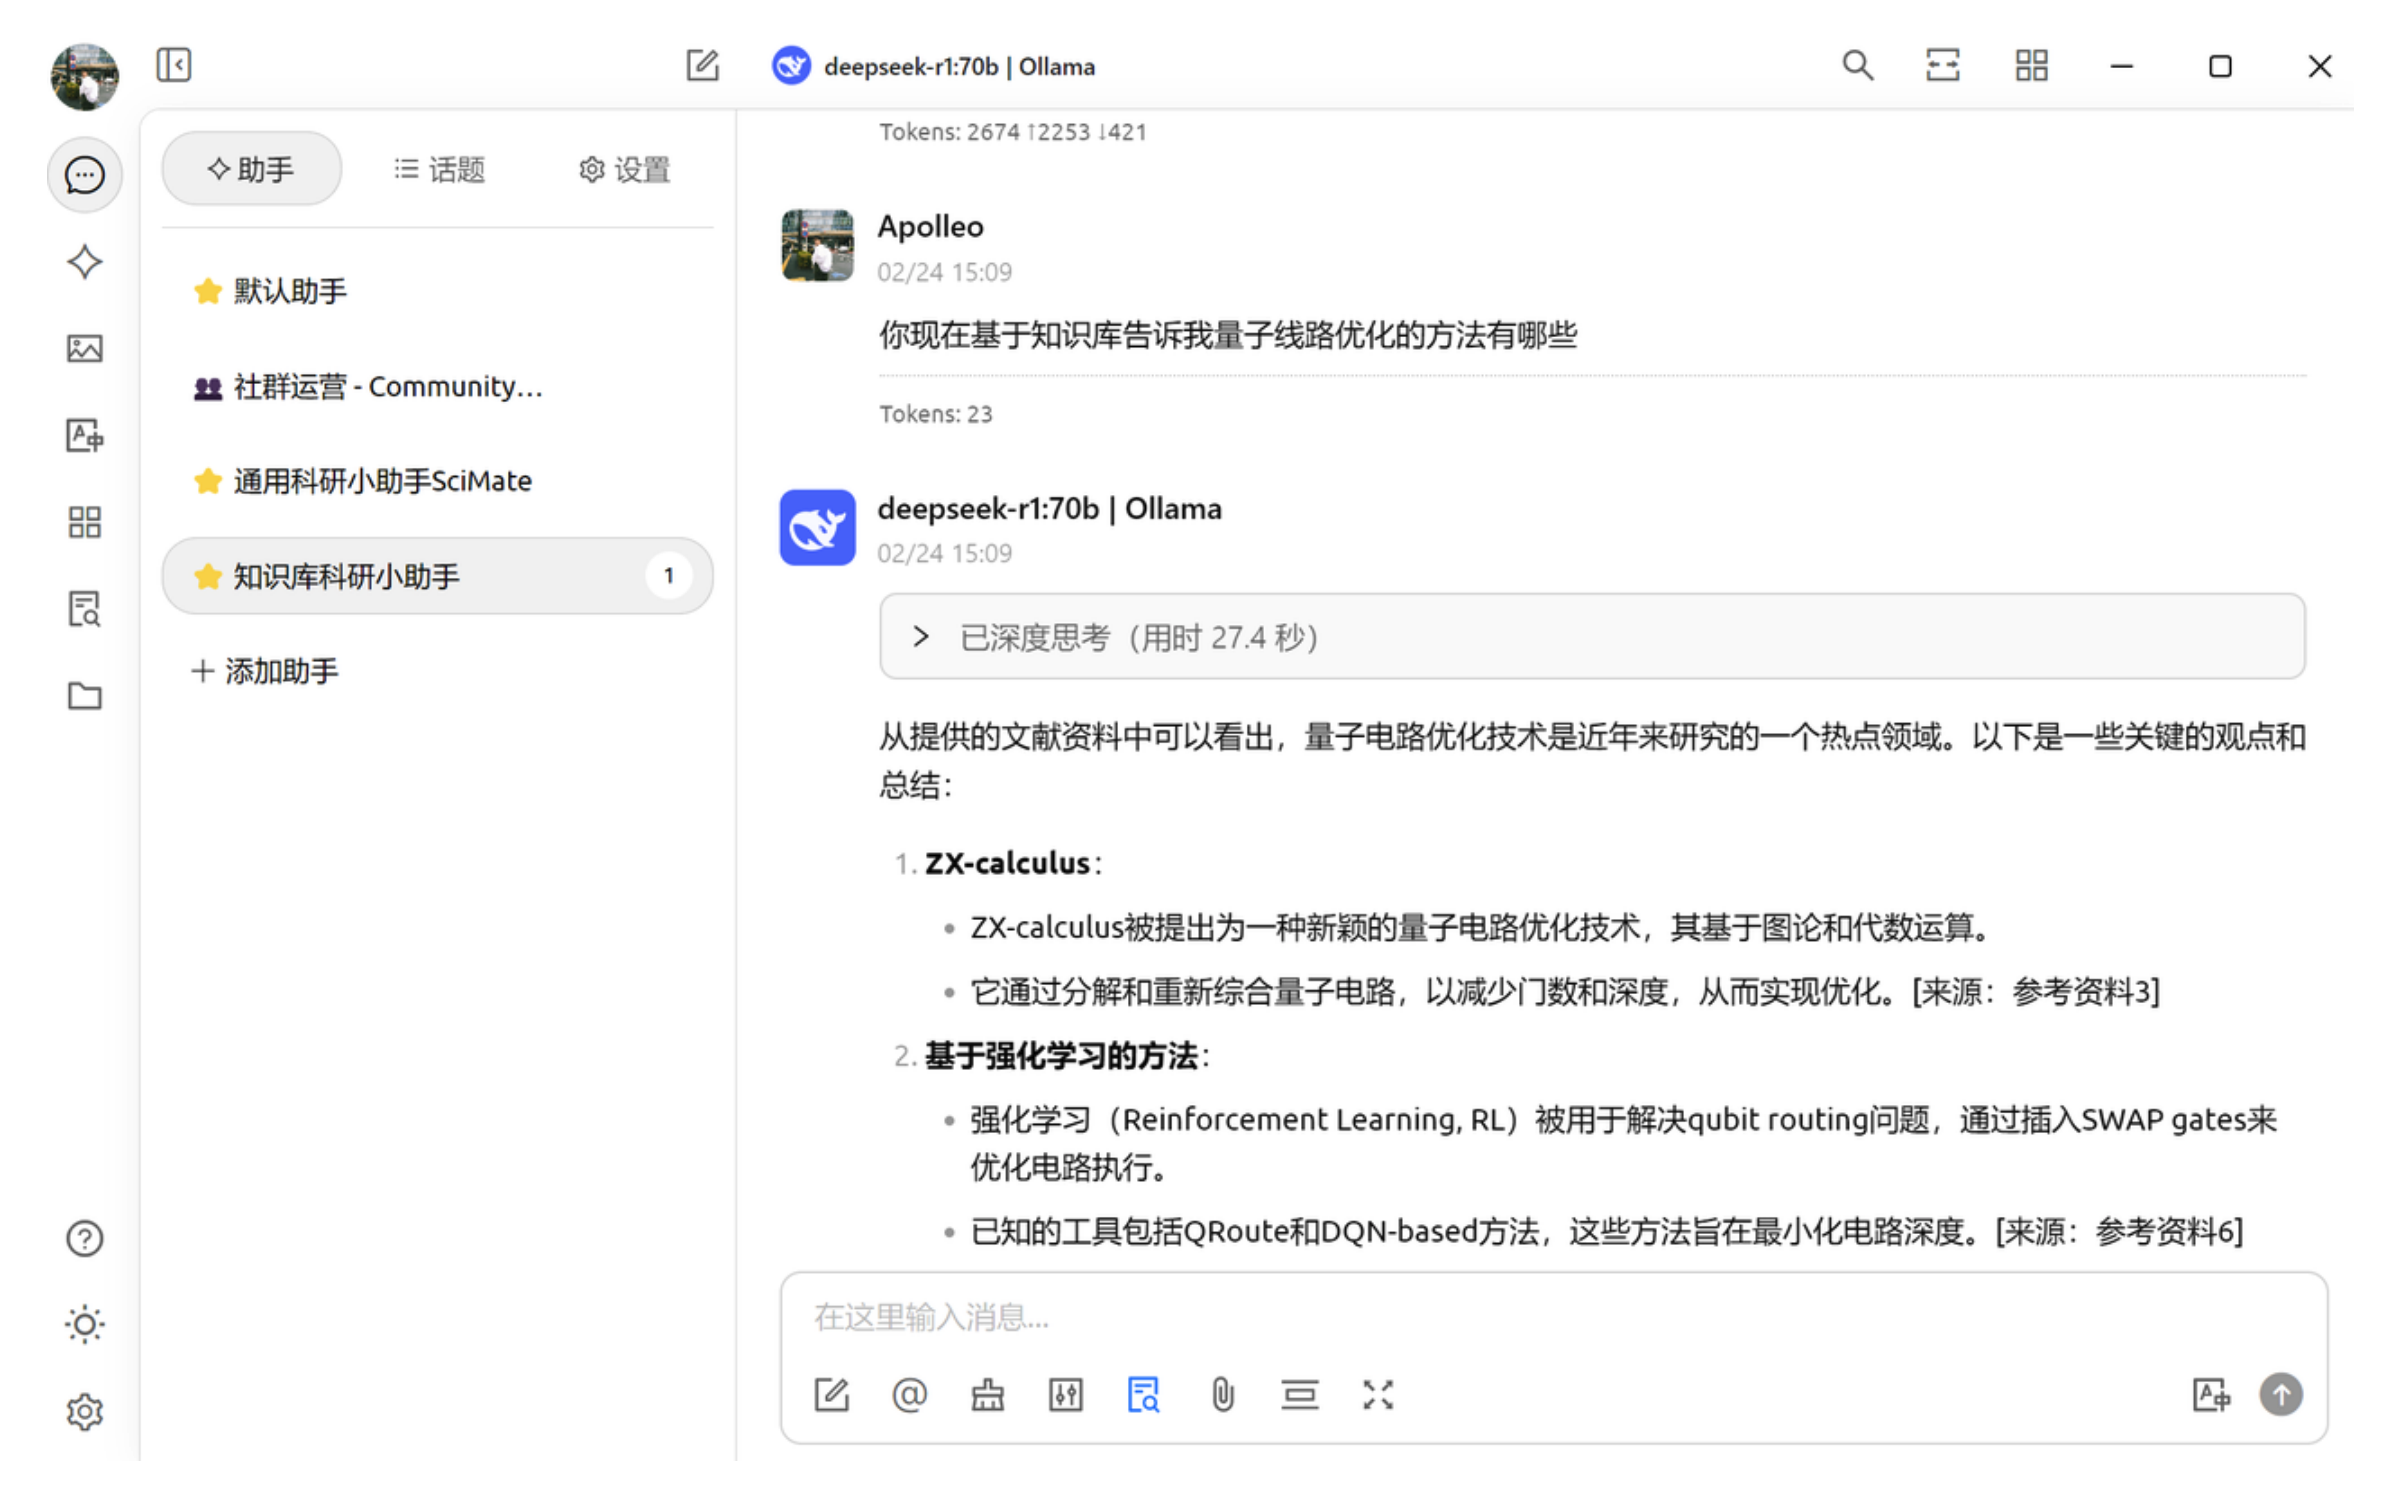Open the AI agents panel from sidebar
This screenshot has height=1490, width=2392.
click(85, 262)
